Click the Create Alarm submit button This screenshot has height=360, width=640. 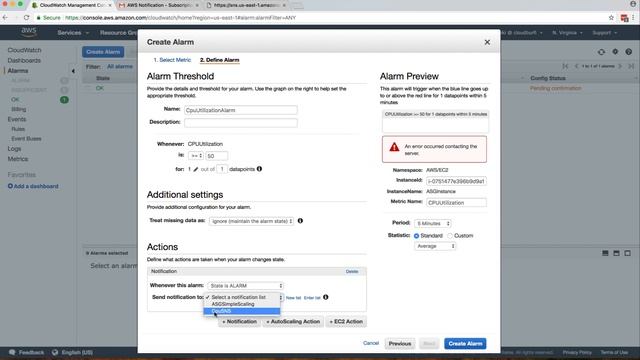[x=465, y=344]
